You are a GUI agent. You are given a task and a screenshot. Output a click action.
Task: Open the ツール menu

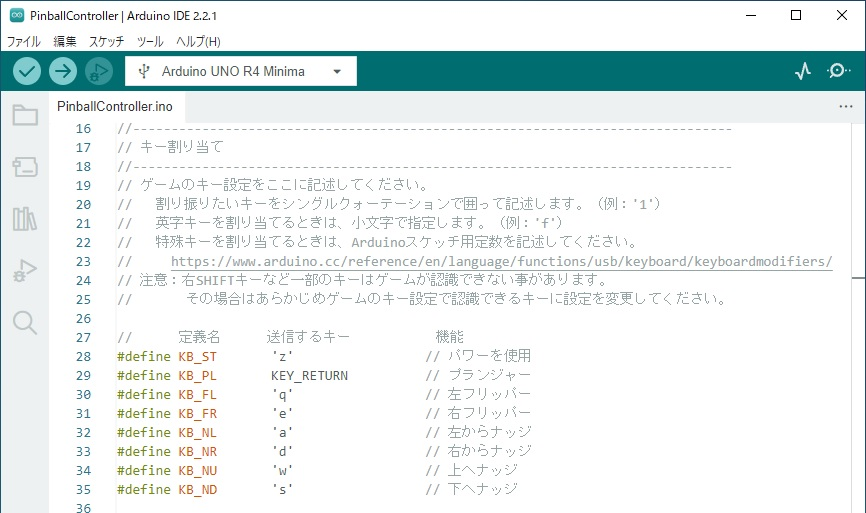pos(150,42)
